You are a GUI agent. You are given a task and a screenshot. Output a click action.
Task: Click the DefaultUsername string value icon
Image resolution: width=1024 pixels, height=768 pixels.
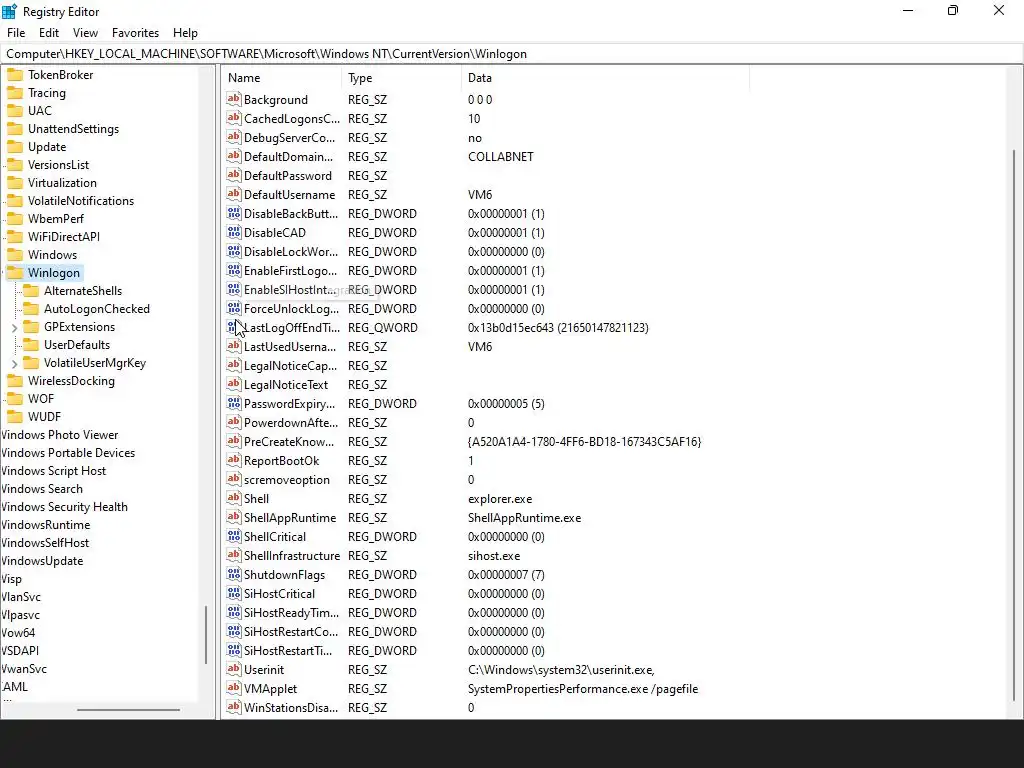pos(234,194)
